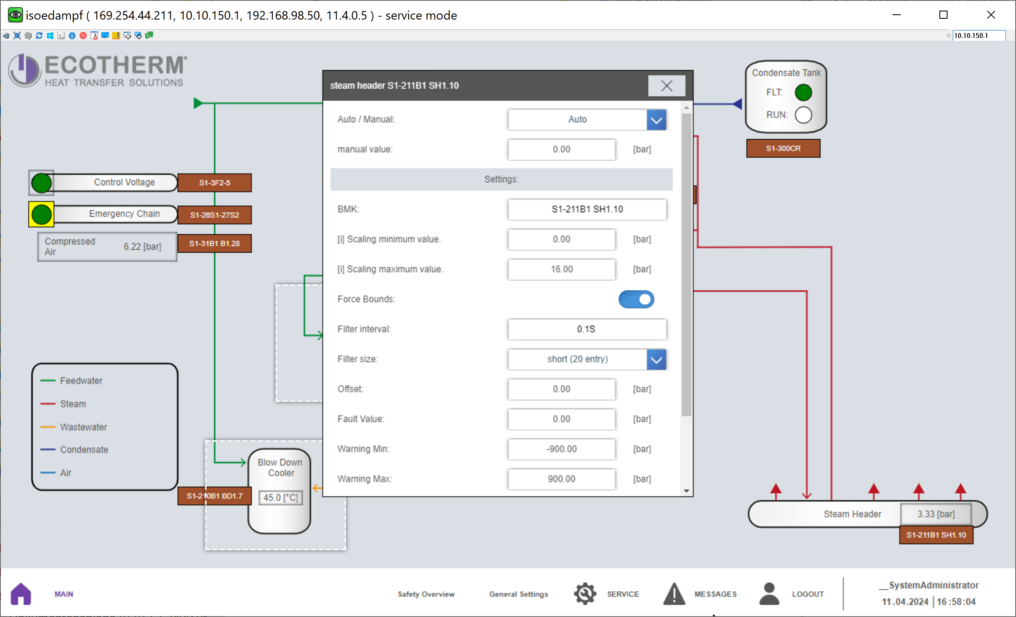The width and height of the screenshot is (1016, 617).
Task: Click the Windows start key icon in toolbar
Action: pyautogui.click(x=50, y=36)
